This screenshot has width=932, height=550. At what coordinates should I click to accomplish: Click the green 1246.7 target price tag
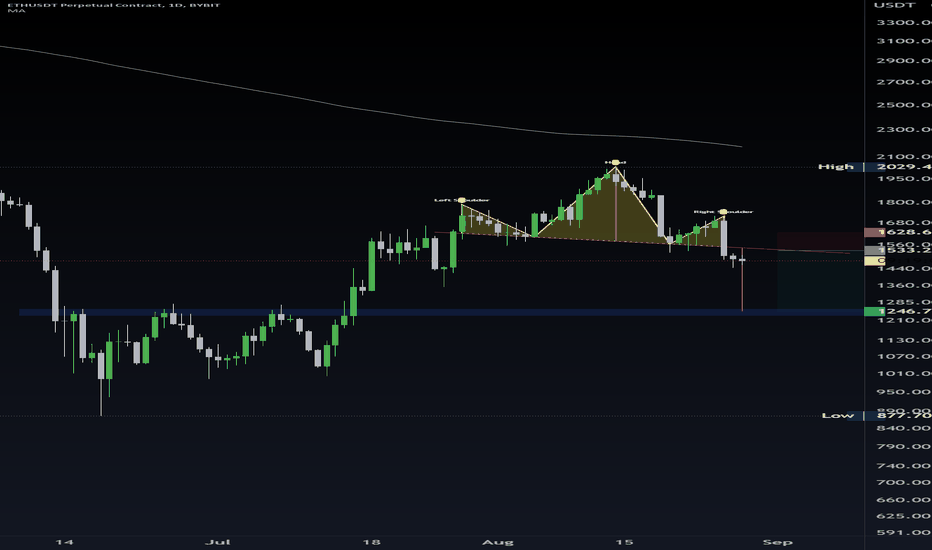click(898, 311)
